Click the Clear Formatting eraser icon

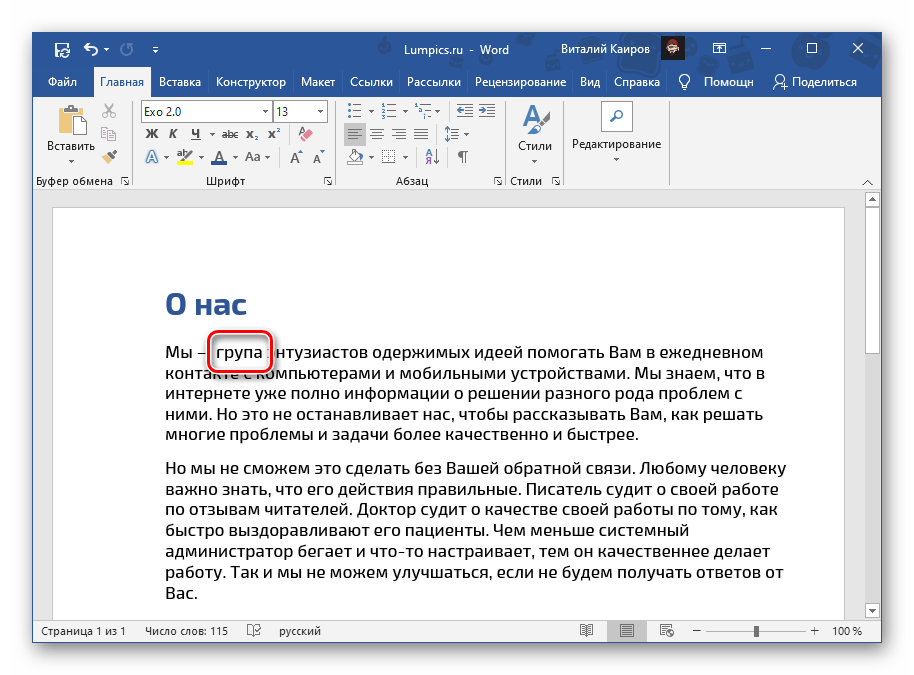tap(306, 134)
